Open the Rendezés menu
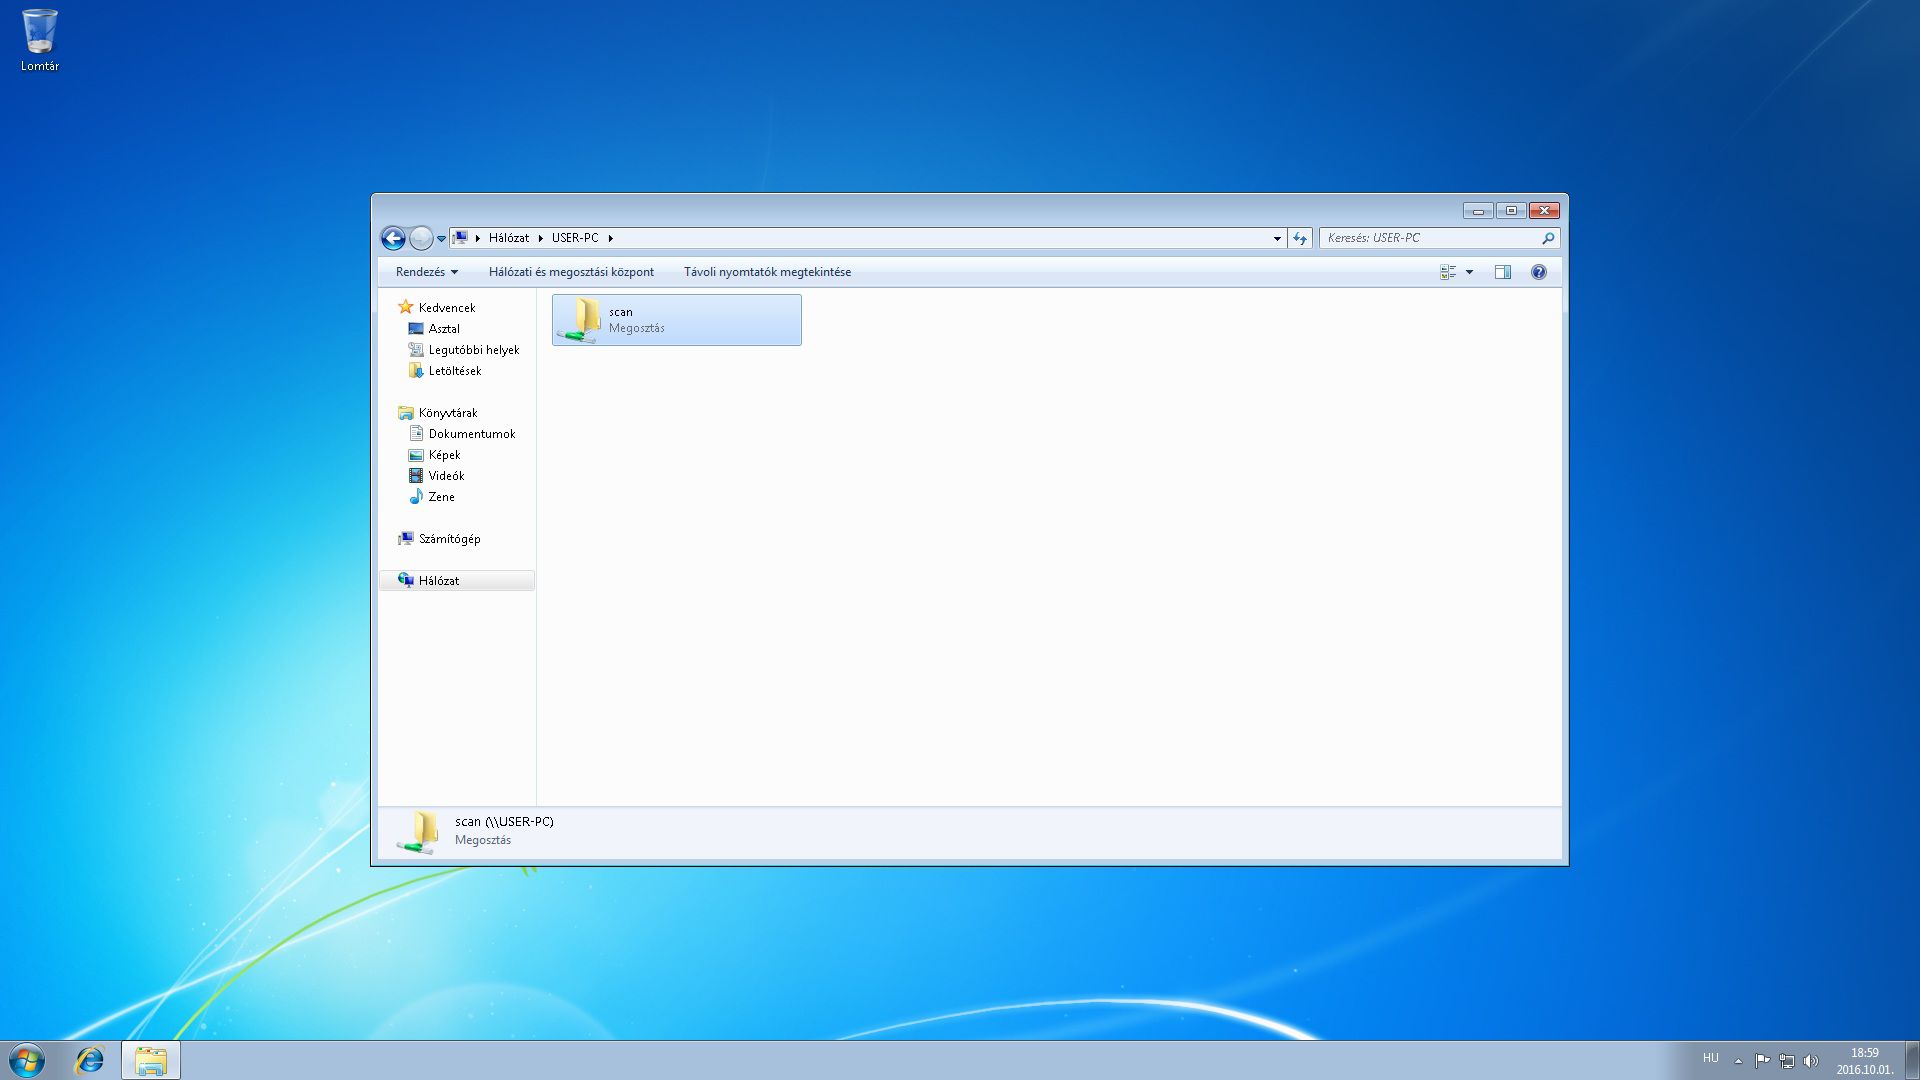 (x=426, y=272)
